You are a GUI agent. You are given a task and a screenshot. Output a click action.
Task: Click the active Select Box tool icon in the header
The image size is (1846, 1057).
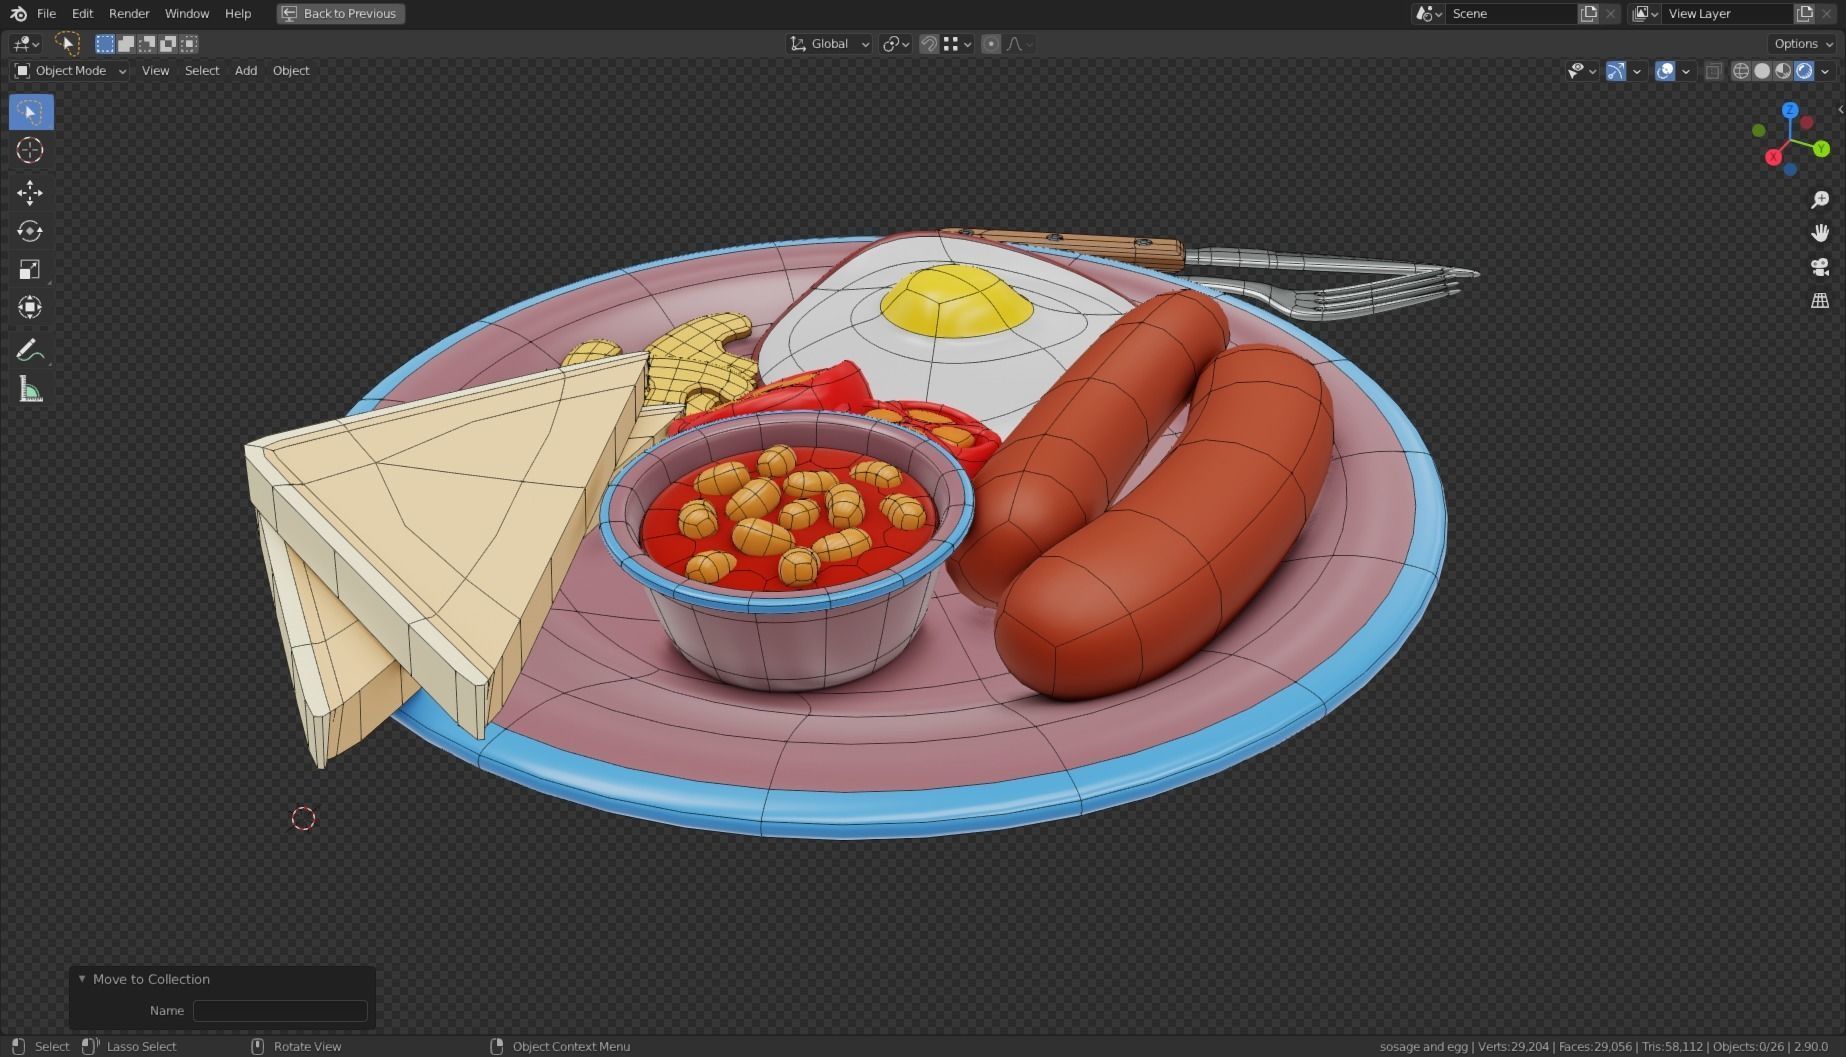(67, 43)
